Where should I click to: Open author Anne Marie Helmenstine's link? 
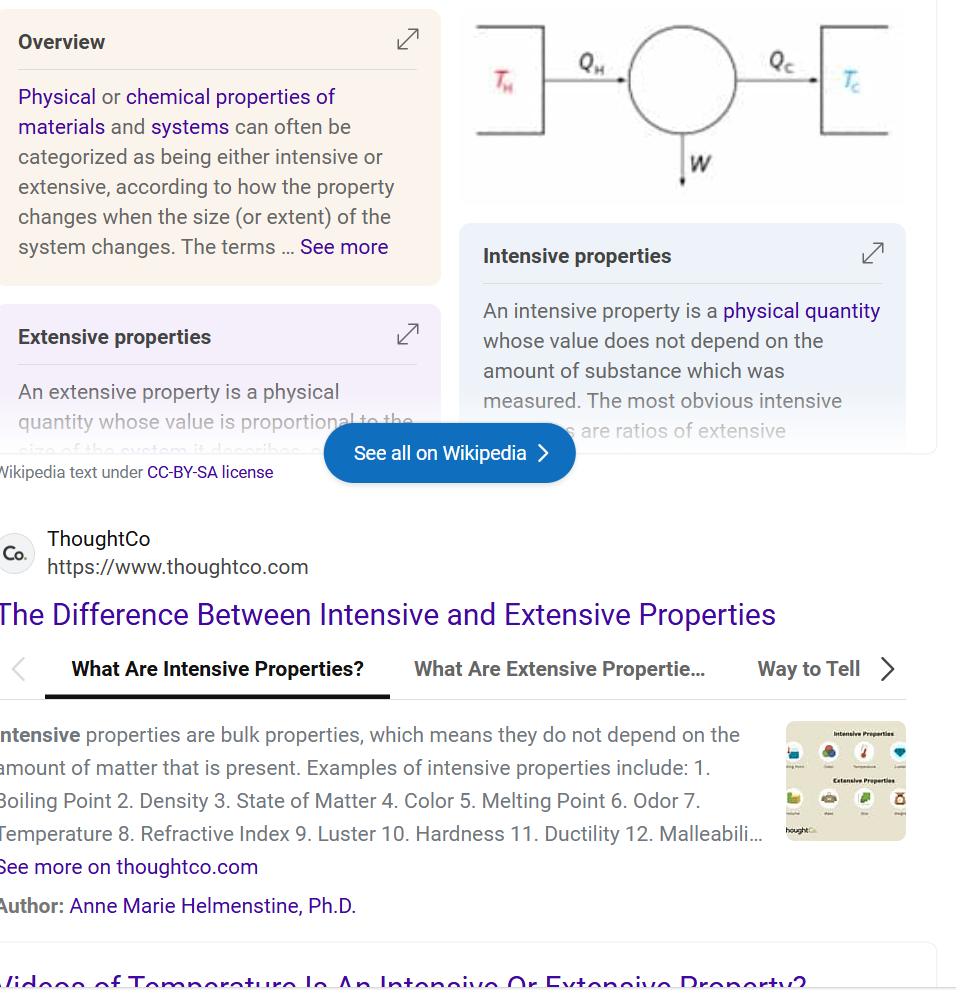(212, 906)
